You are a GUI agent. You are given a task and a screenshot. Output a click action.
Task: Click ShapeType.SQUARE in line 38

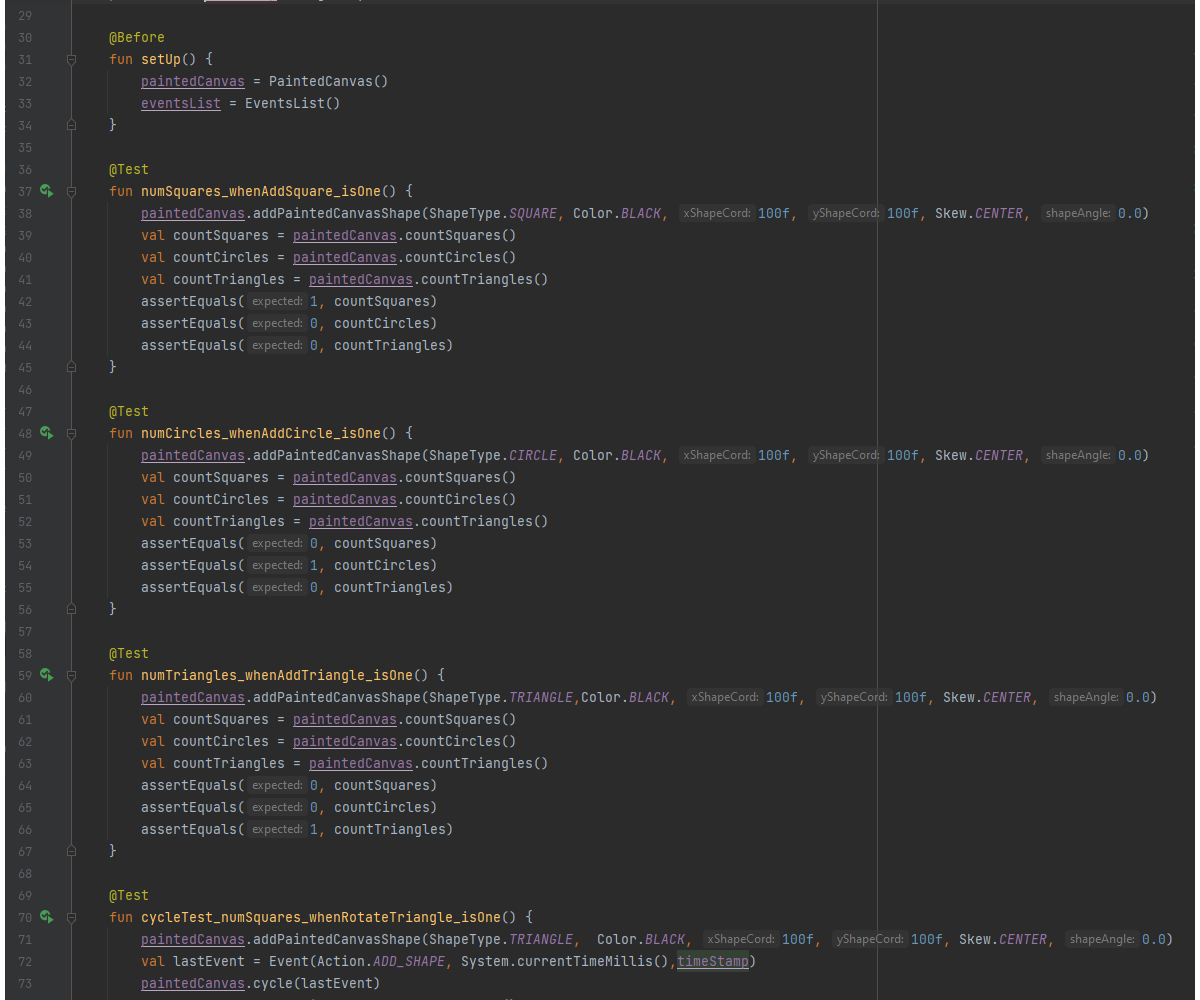pyautogui.click(x=492, y=213)
